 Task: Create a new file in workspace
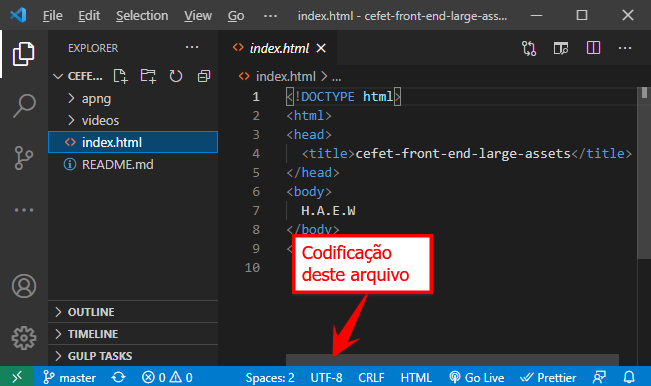point(120,76)
